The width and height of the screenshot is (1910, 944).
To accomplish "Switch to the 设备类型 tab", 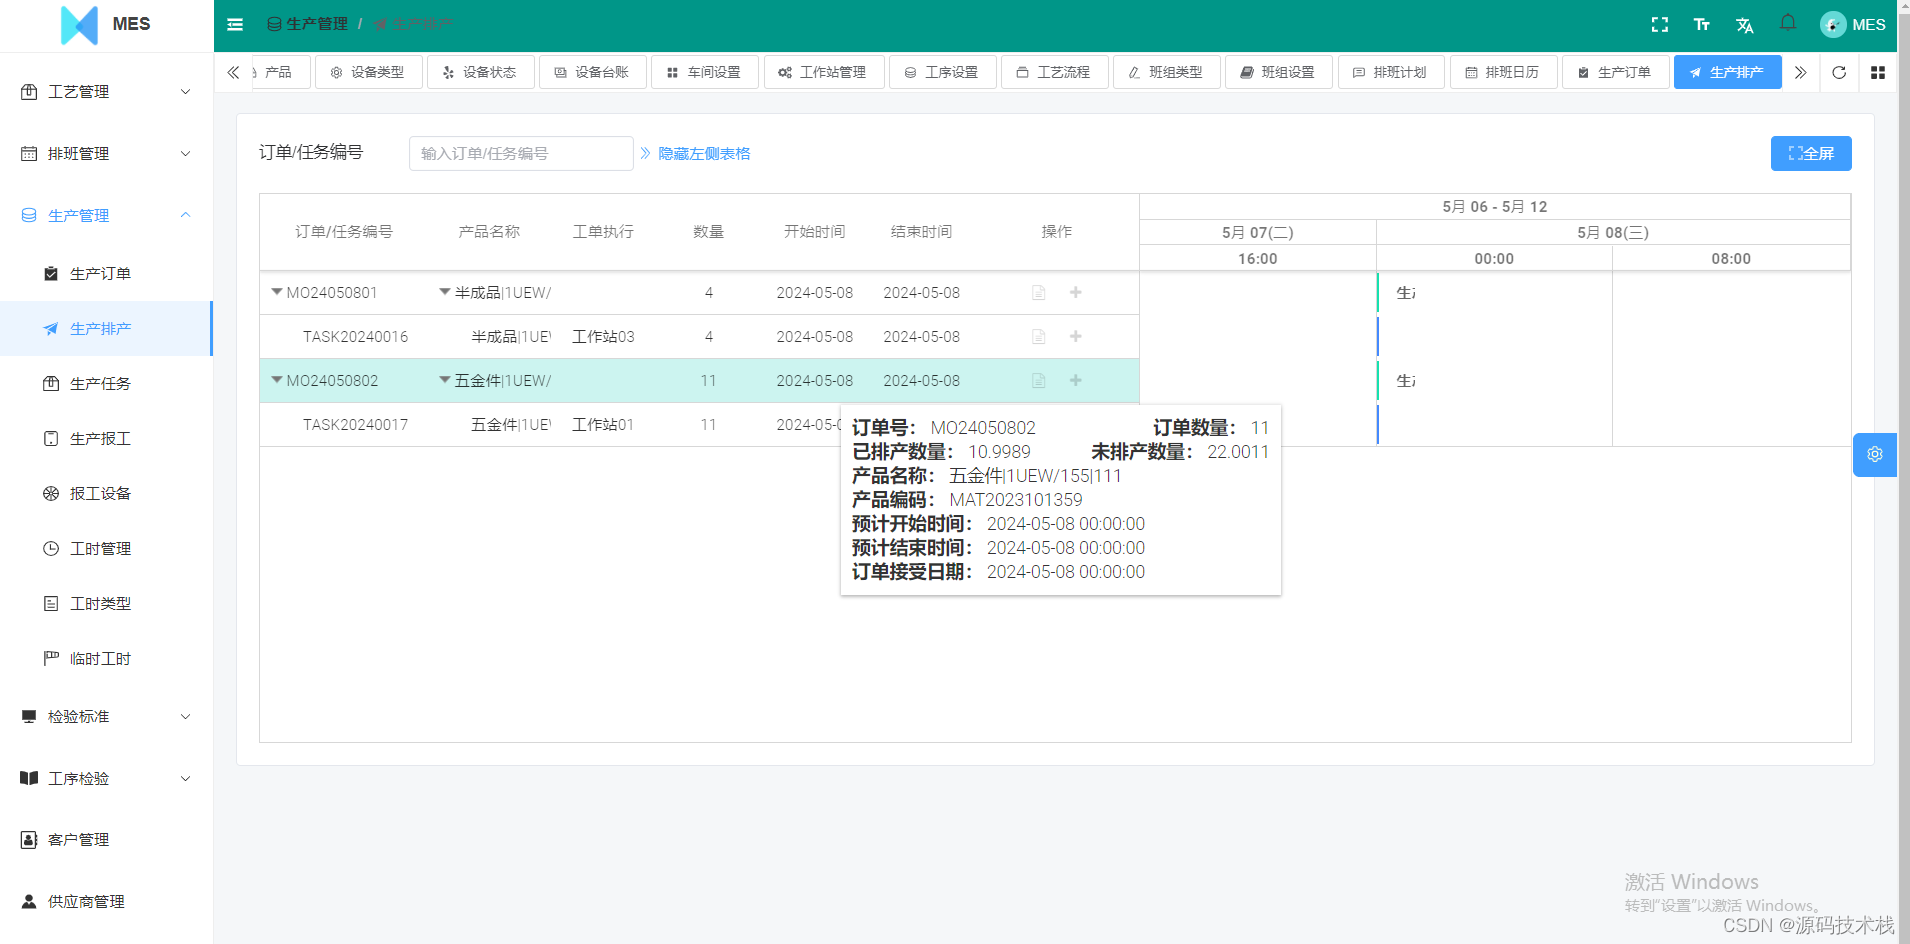I will point(368,72).
